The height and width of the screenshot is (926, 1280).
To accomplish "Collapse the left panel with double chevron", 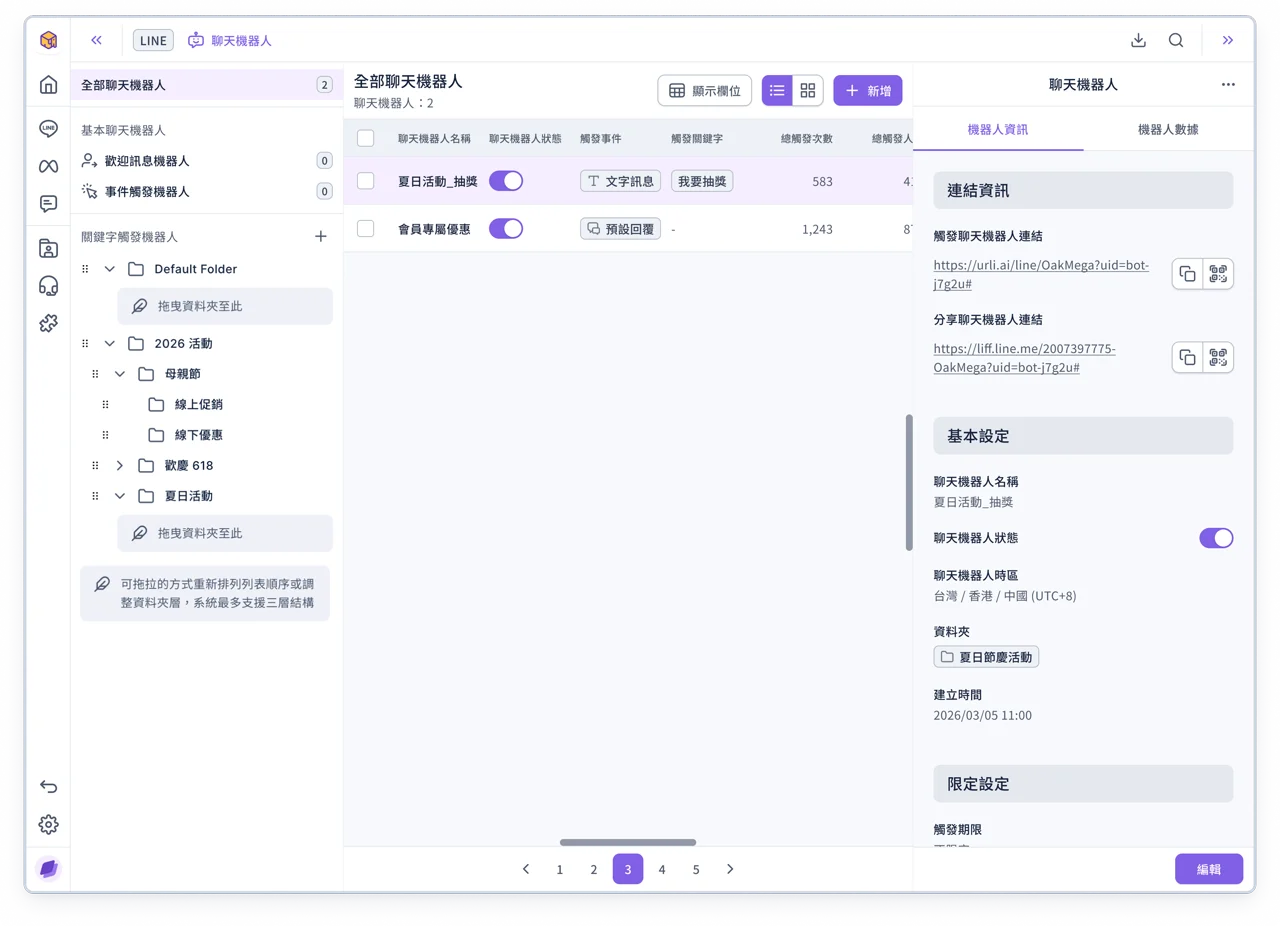I will pyautogui.click(x=97, y=40).
